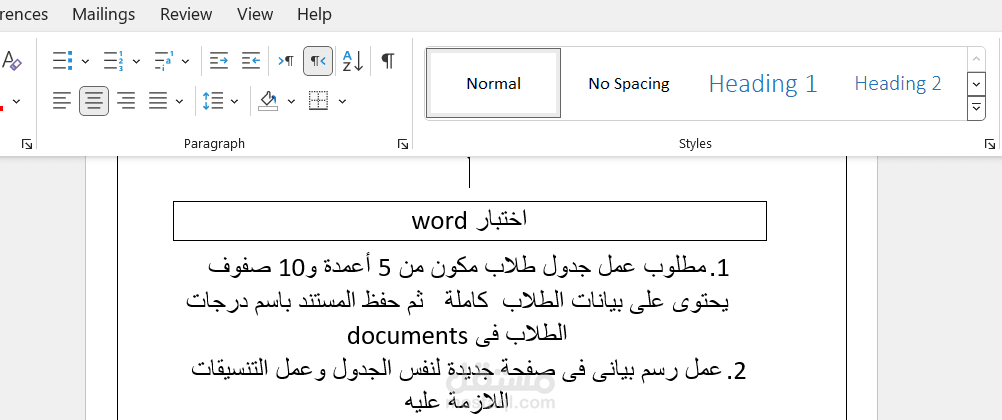Open the View tab
The height and width of the screenshot is (420, 1002).
click(255, 14)
